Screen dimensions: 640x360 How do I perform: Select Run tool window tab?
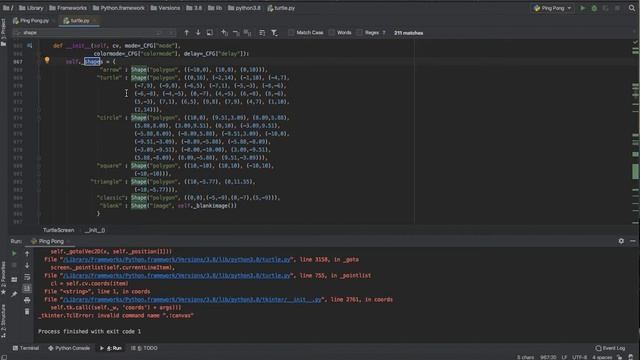click(111, 348)
